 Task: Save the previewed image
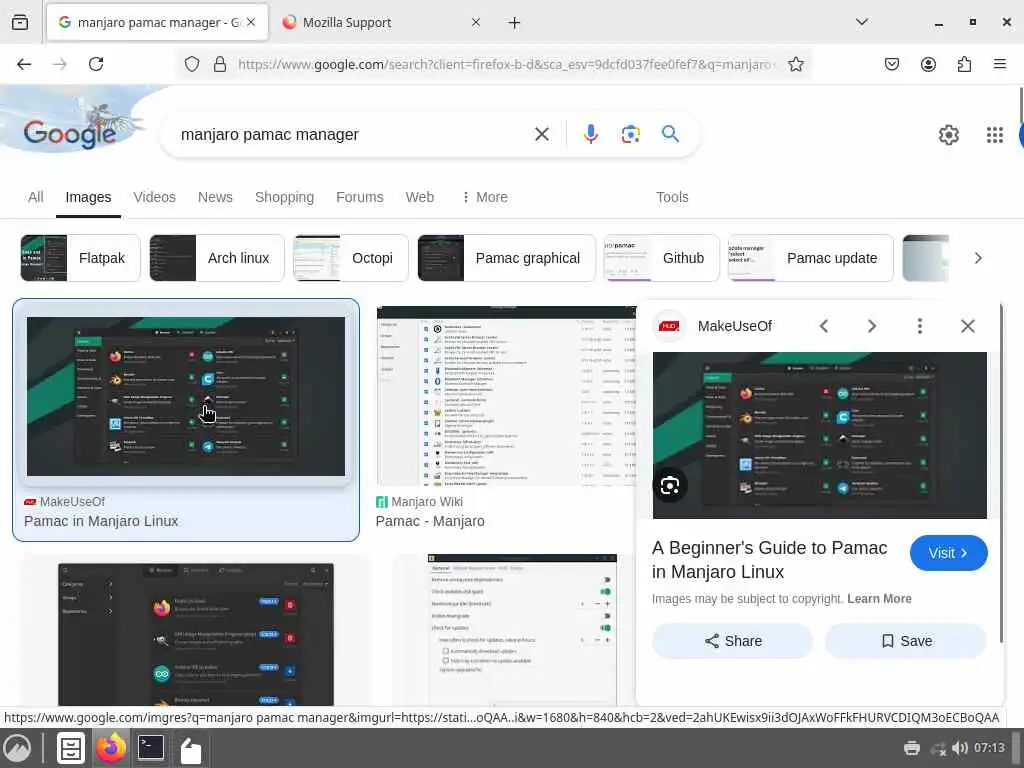(906, 641)
